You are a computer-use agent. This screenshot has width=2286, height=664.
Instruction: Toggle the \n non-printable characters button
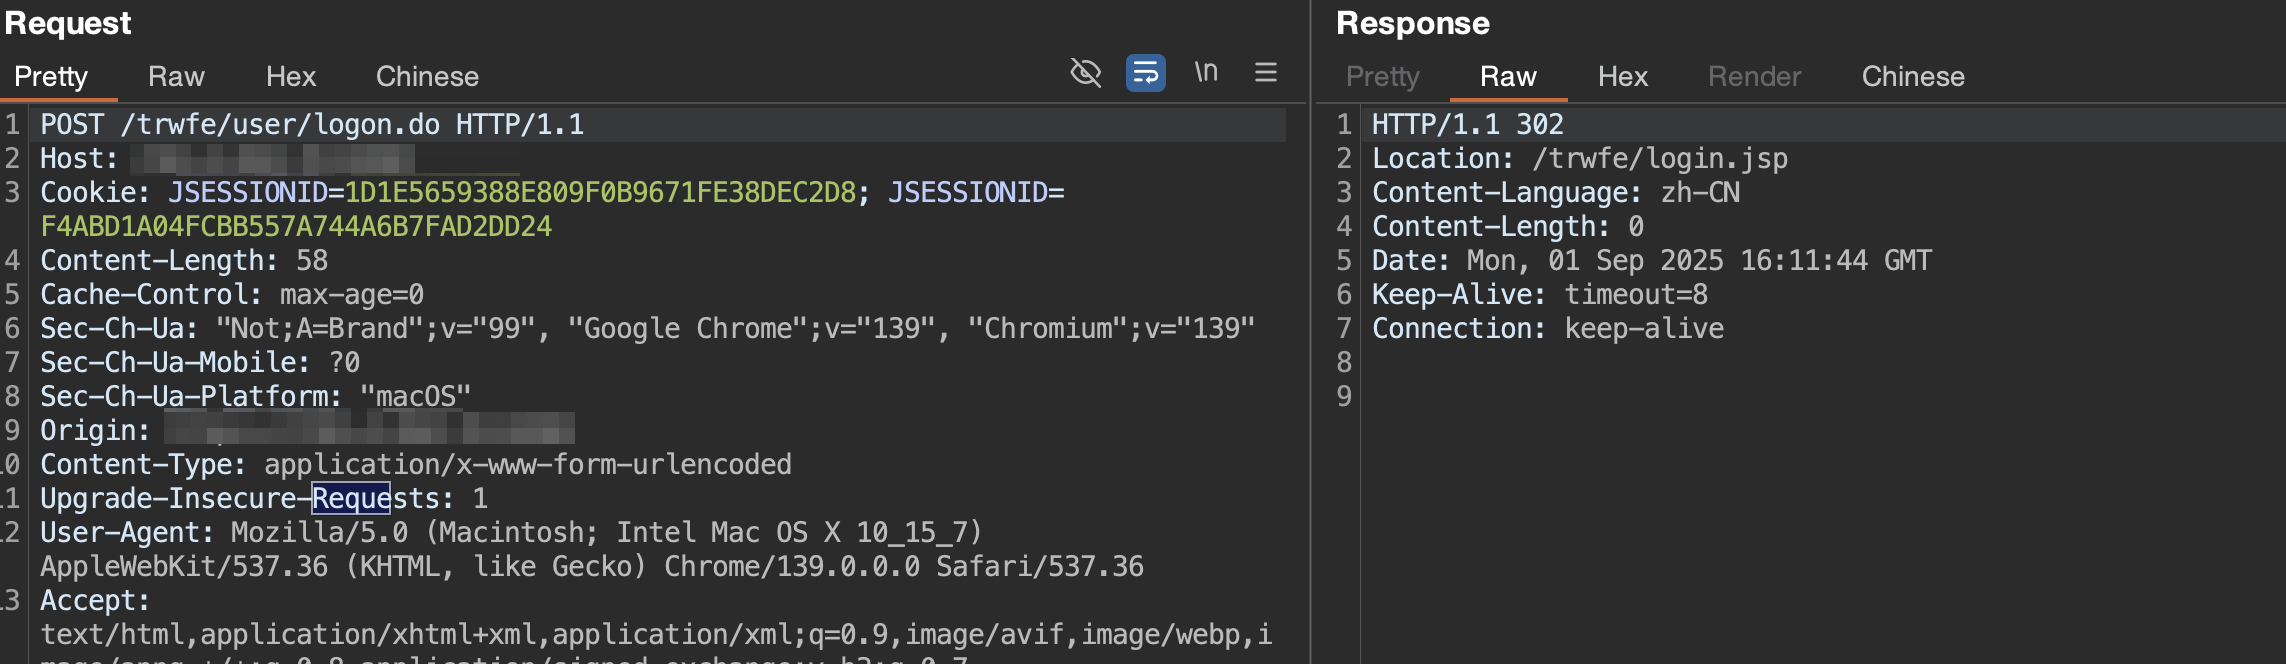point(1206,73)
